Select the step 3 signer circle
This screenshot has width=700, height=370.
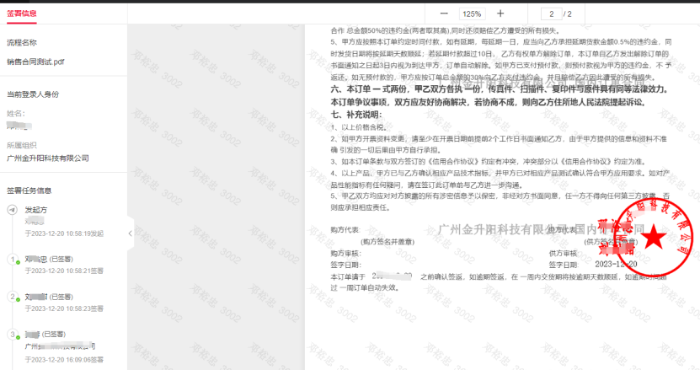coord(12,334)
